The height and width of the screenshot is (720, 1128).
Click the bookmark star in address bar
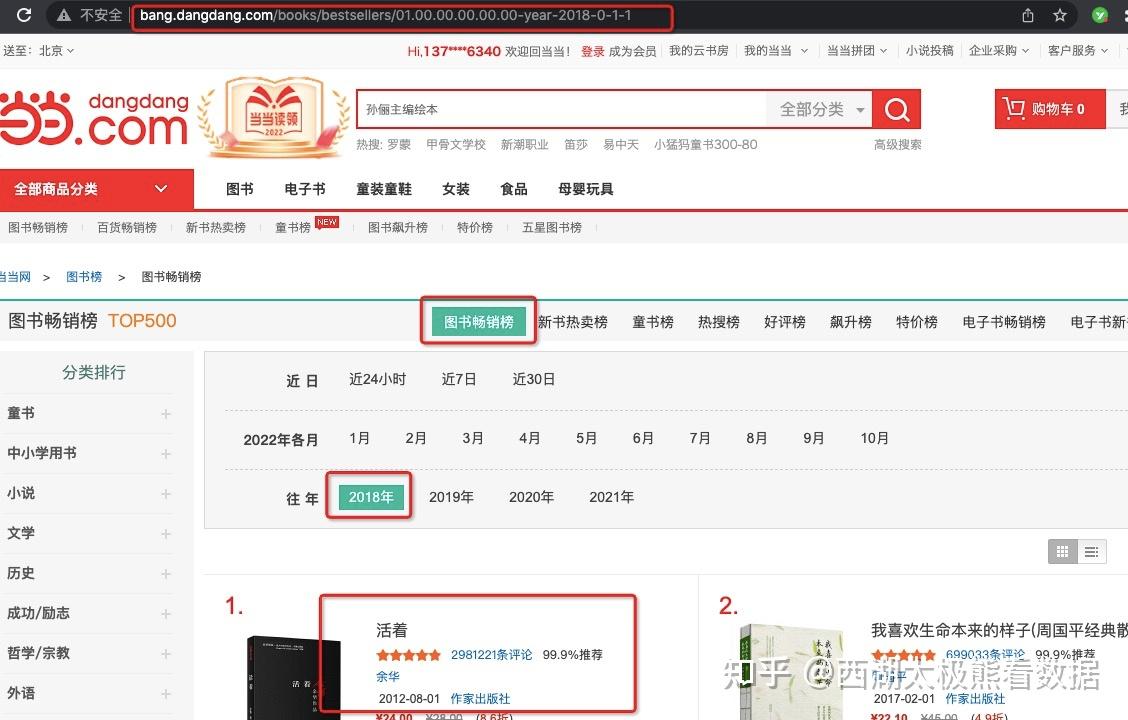pos(1059,16)
